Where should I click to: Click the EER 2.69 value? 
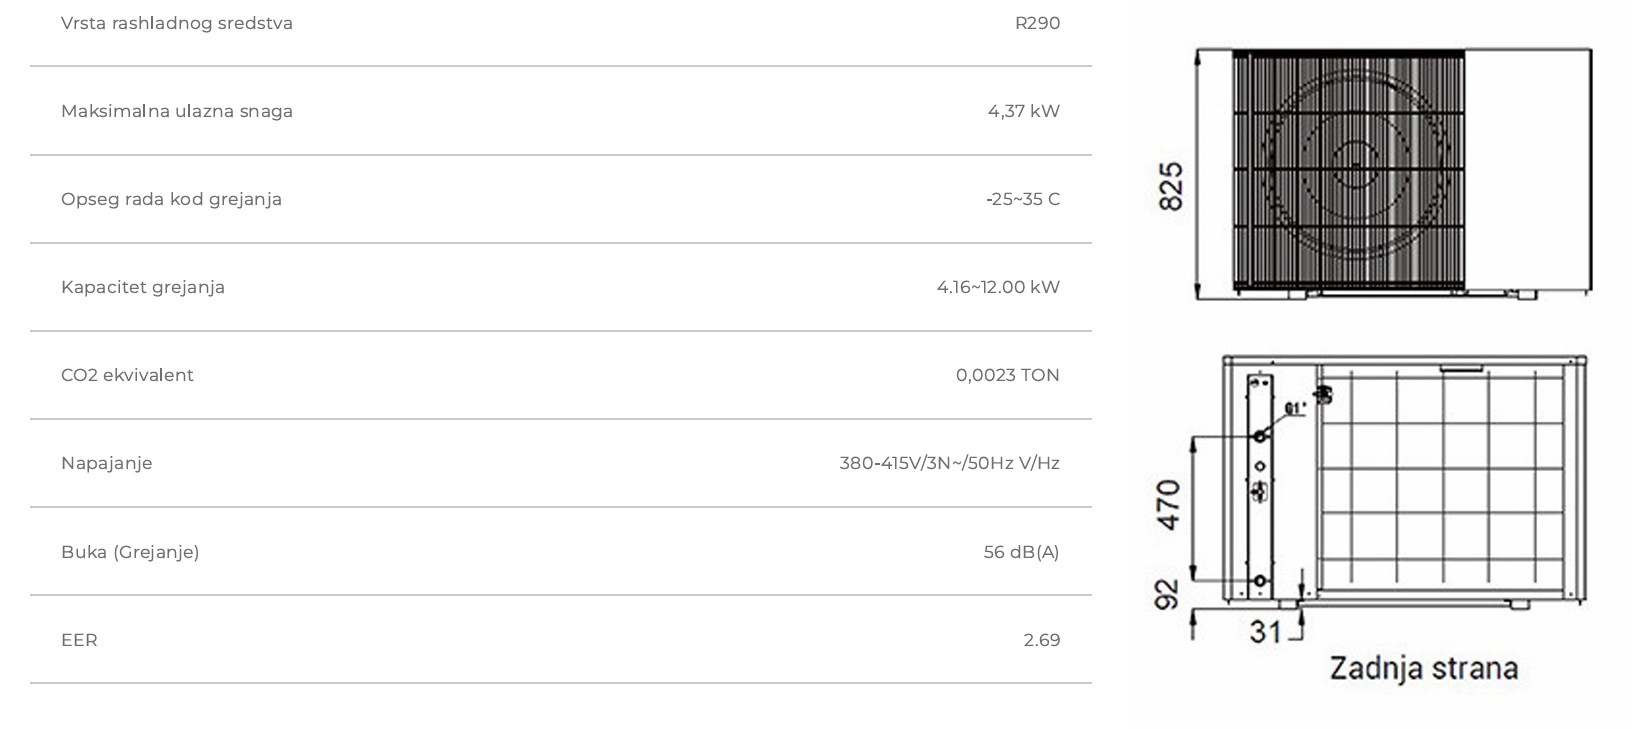[1041, 640]
